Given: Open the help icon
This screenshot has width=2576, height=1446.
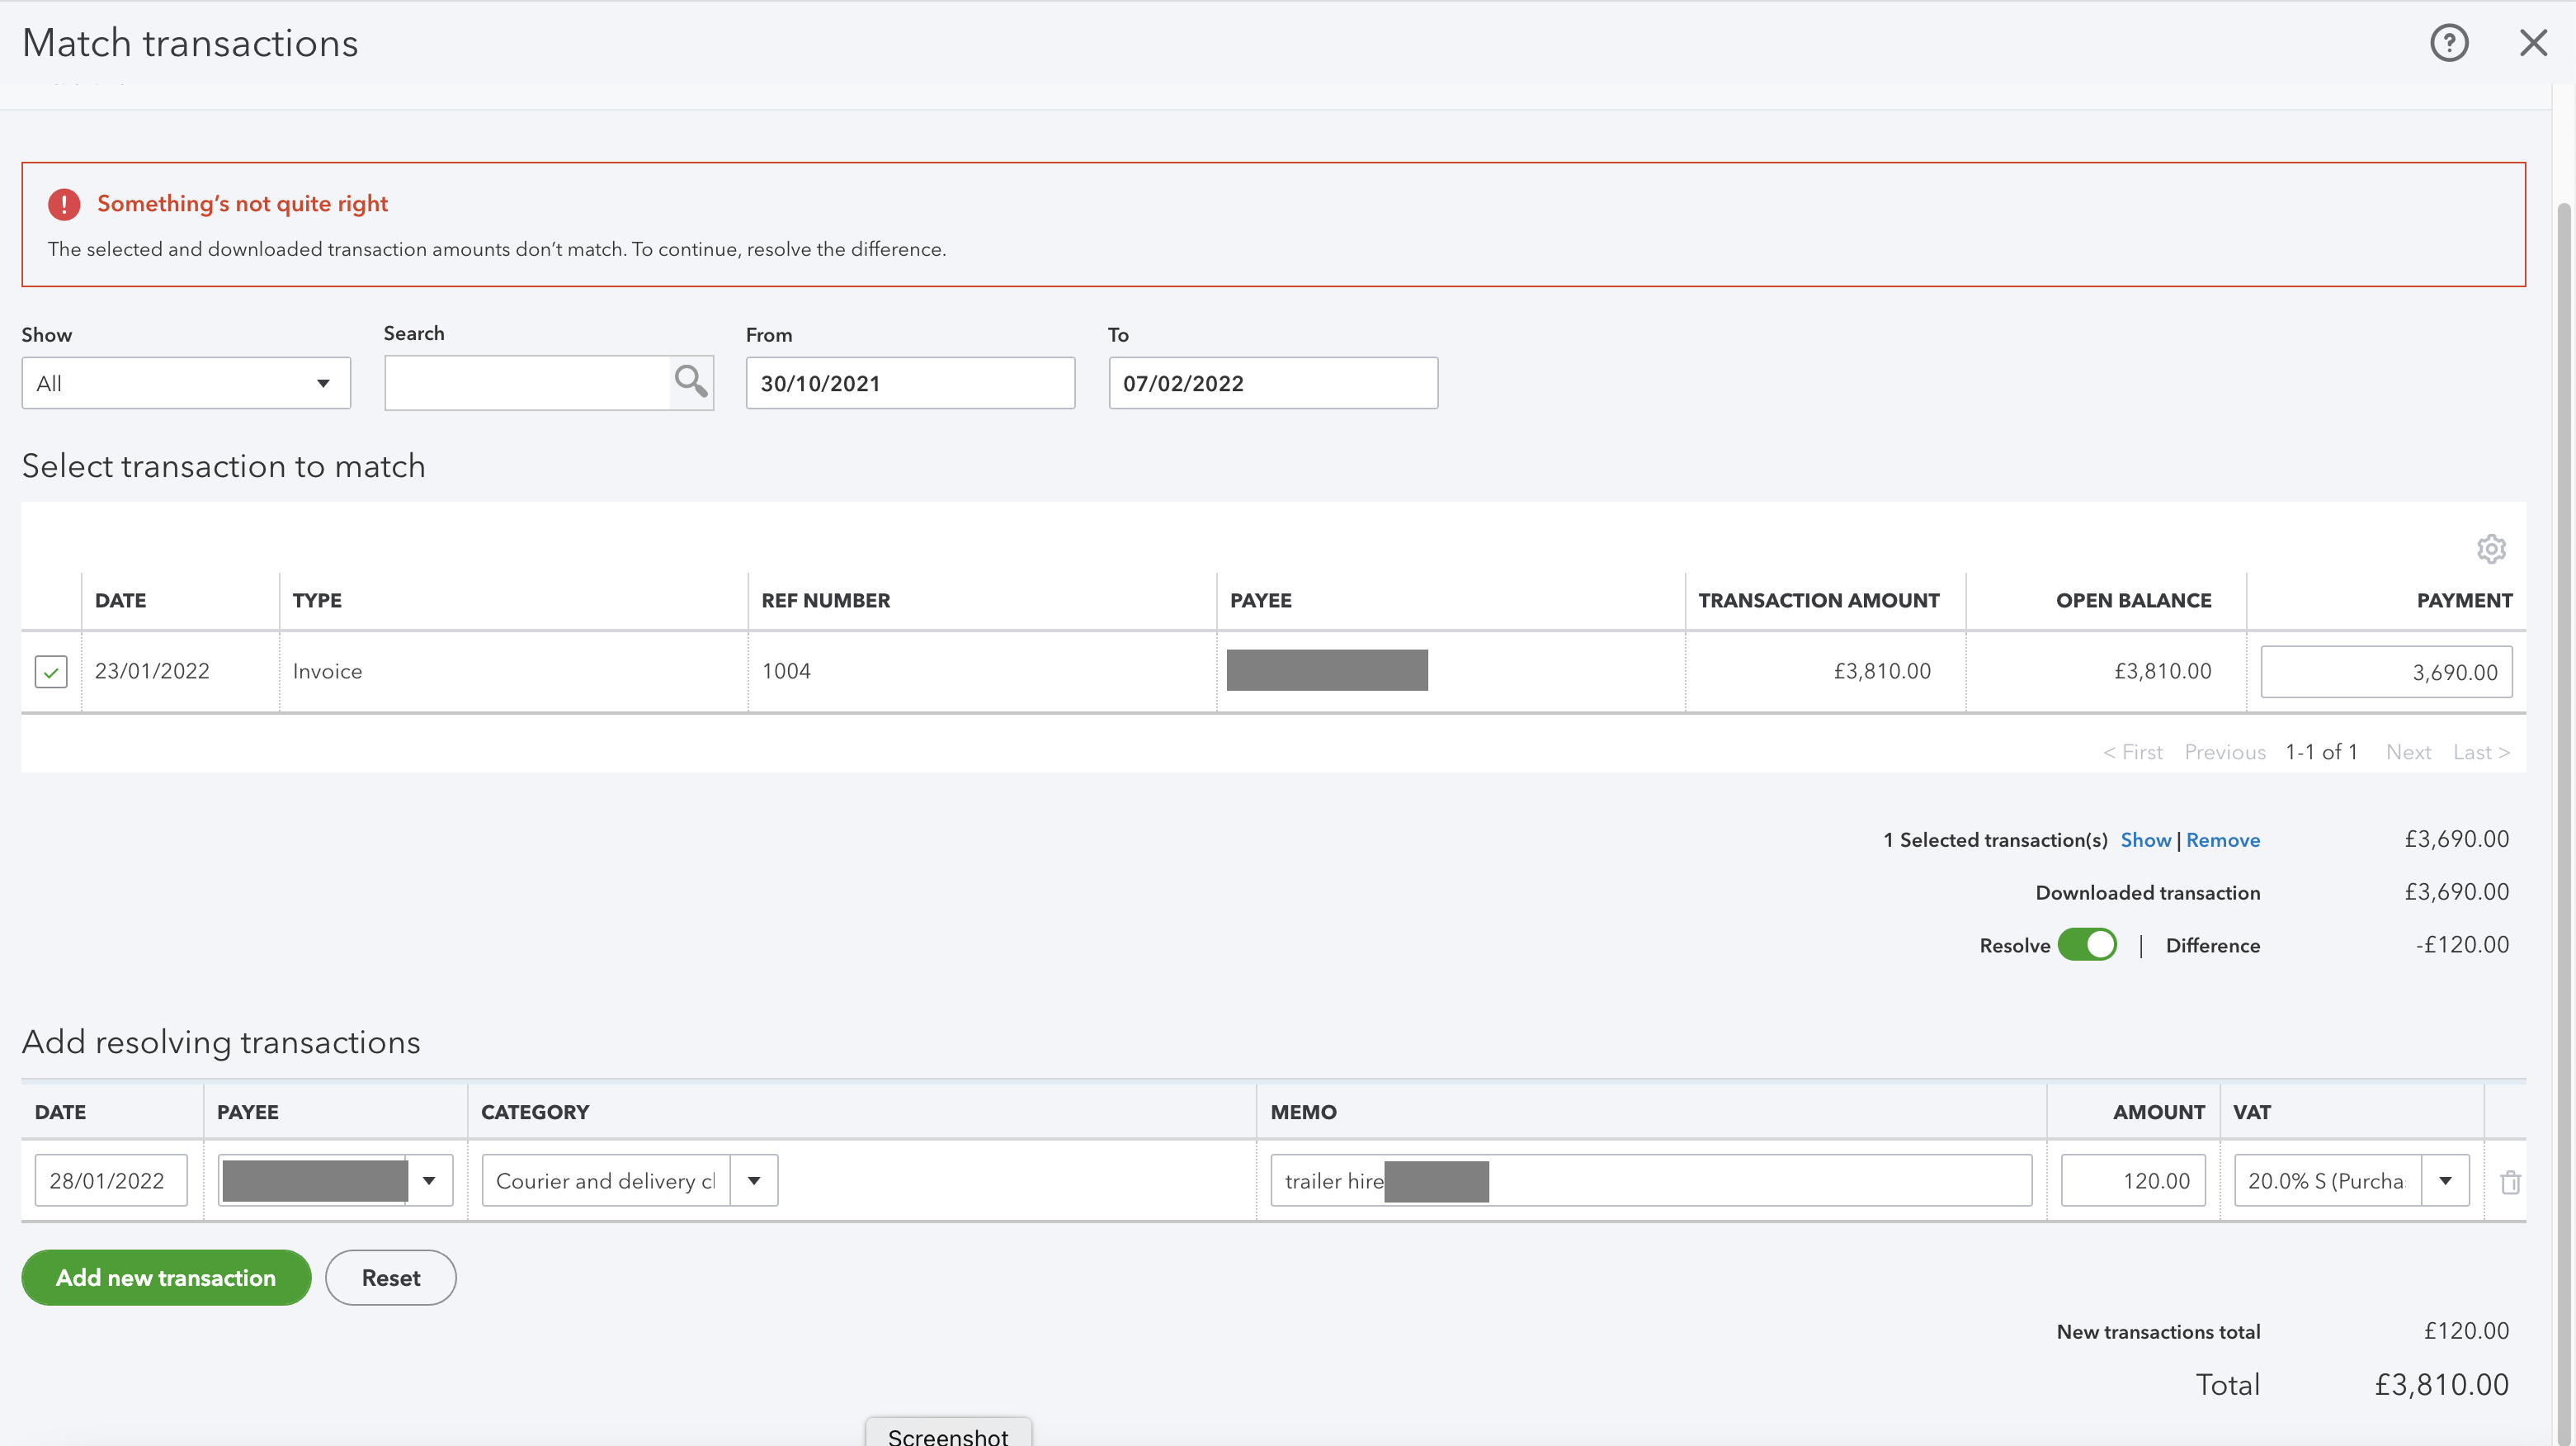Looking at the screenshot, I should (2449, 42).
